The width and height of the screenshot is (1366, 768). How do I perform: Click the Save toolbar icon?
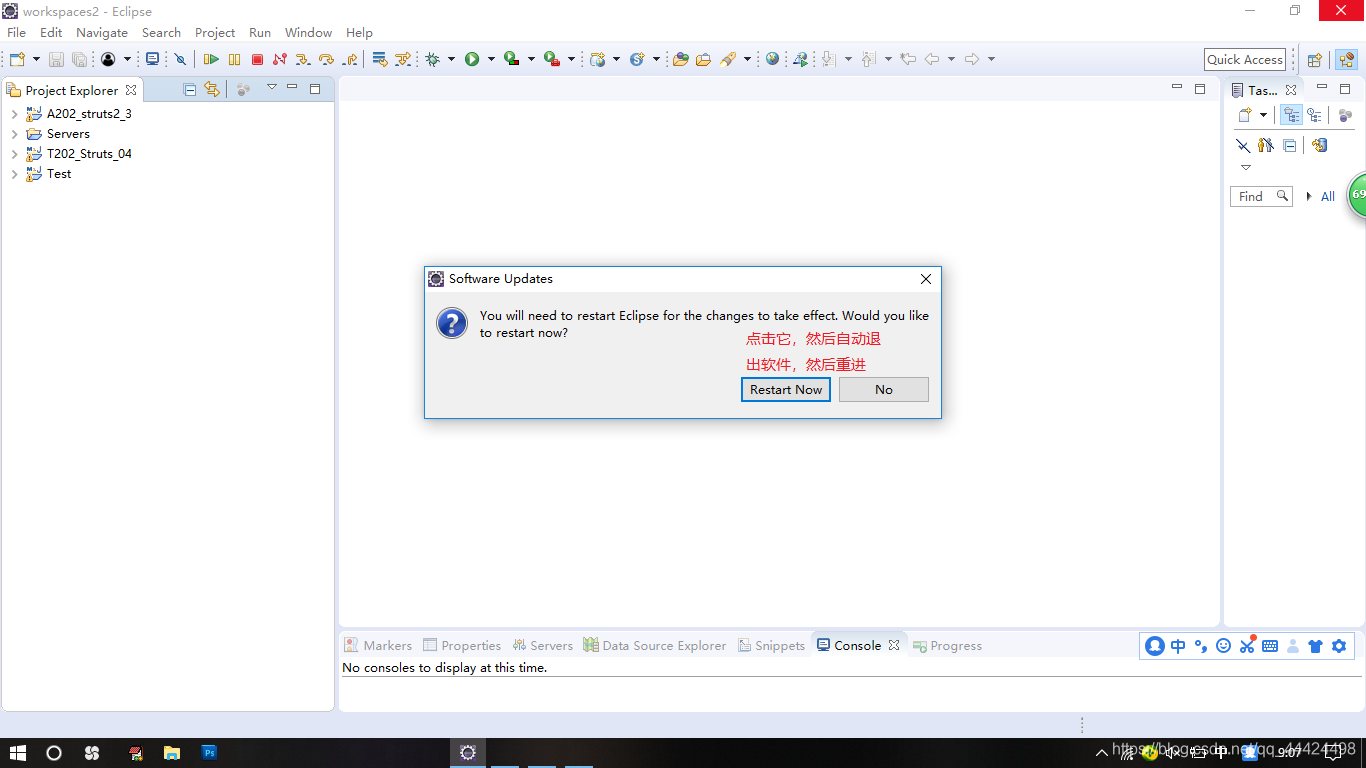pos(56,59)
